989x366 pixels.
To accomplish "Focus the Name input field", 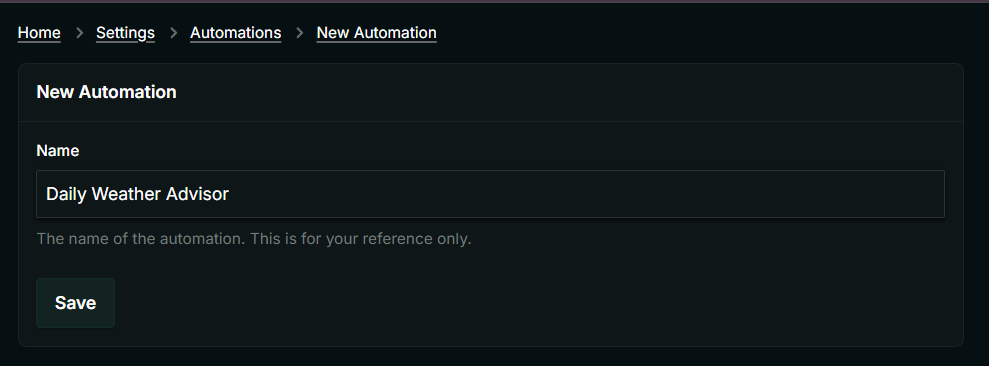I will [x=490, y=194].
